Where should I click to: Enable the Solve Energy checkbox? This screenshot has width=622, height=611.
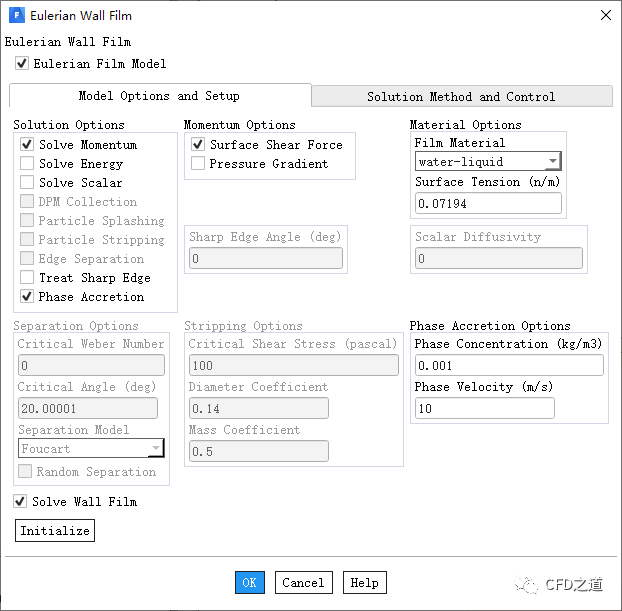(x=27, y=163)
